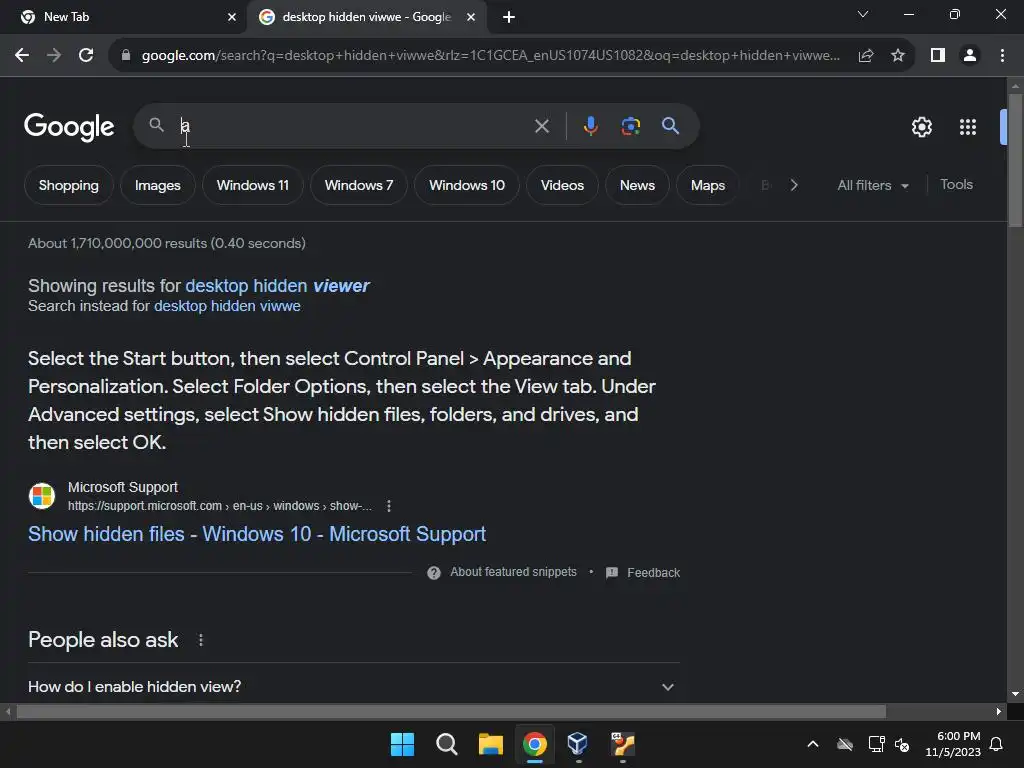
Task: Open Google quick settings gear
Action: coord(921,127)
